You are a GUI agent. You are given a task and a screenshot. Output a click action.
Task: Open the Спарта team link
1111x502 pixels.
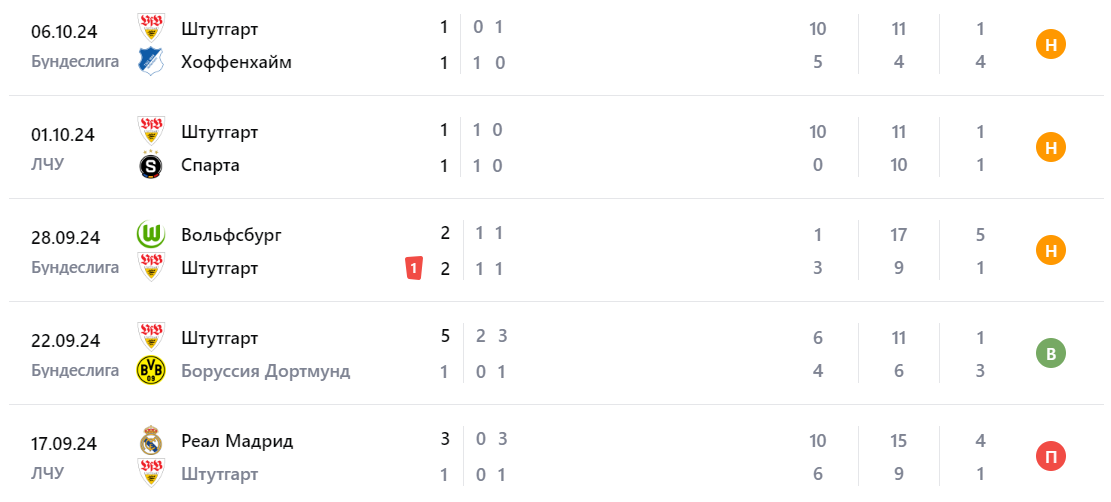[x=210, y=165]
